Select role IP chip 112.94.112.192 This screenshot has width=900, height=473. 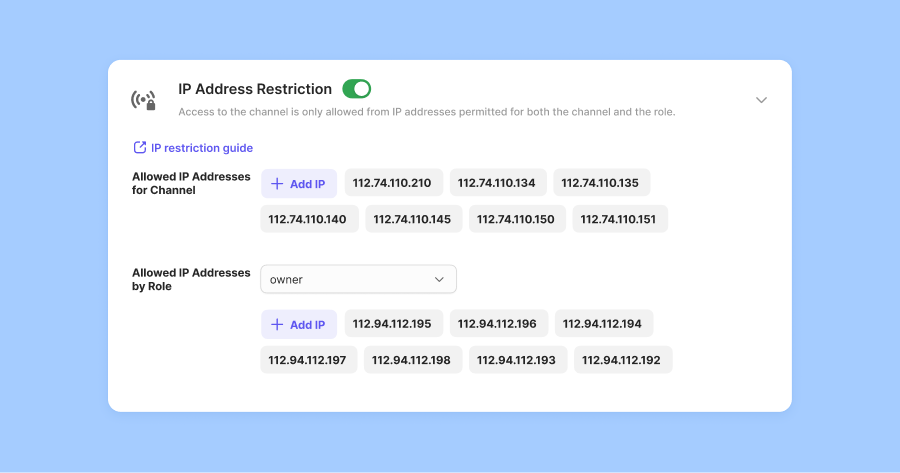pos(623,360)
